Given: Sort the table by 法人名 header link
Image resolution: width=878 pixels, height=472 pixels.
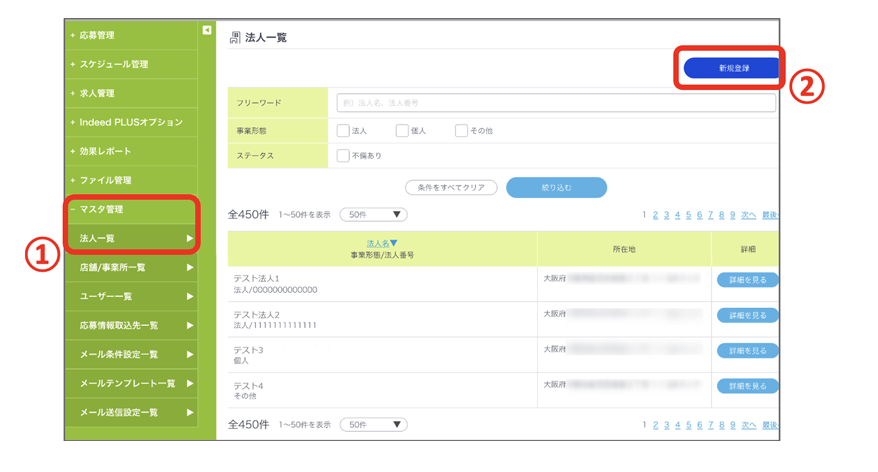Looking at the screenshot, I should [x=380, y=244].
